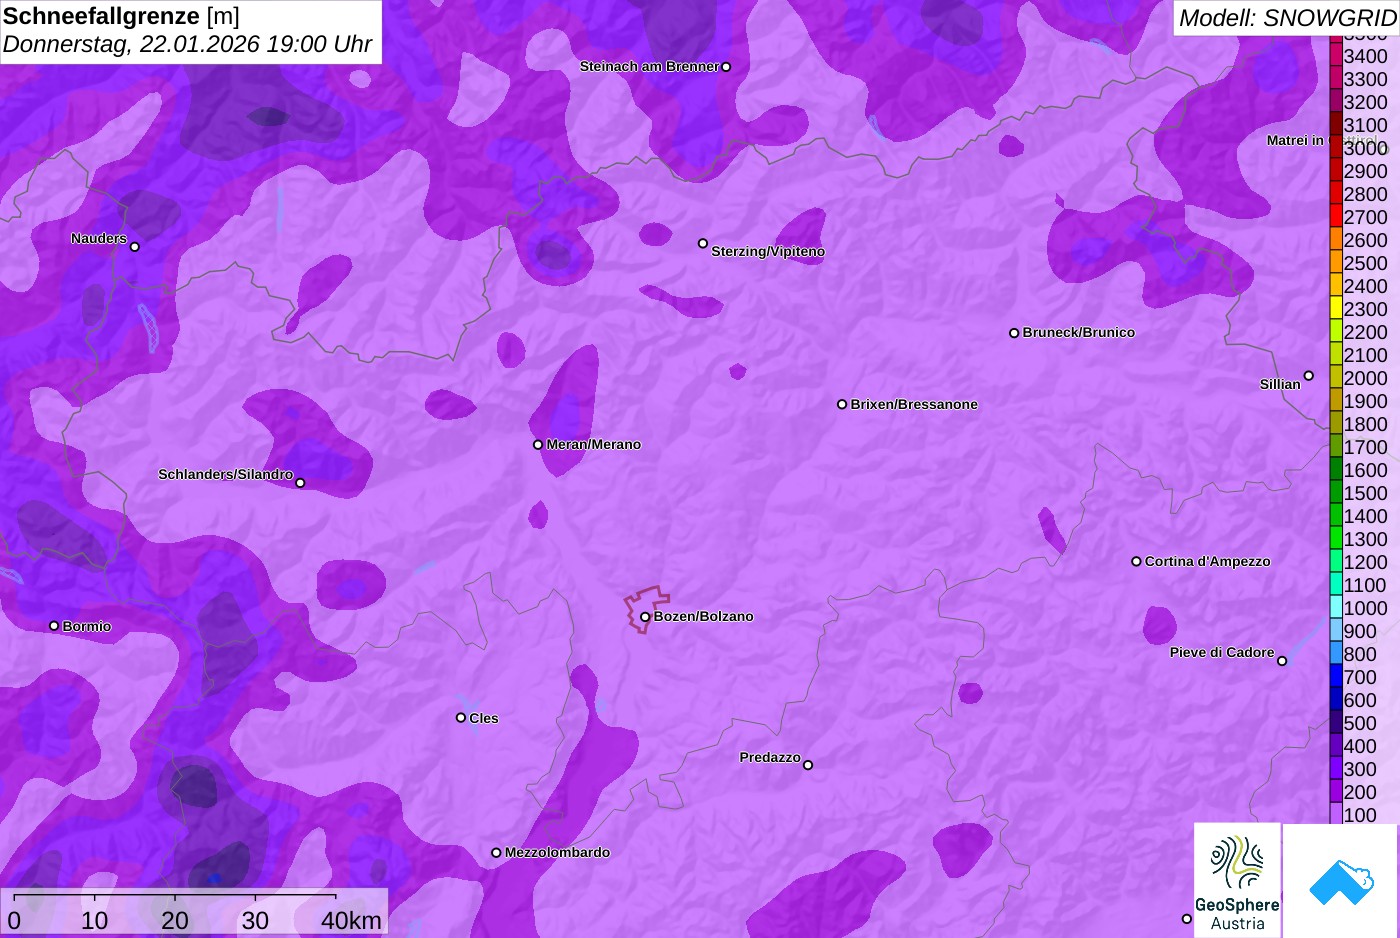The image size is (1400, 938).
Task: Click the Sterzing/Vipiteno marker dot
Action: 703,243
